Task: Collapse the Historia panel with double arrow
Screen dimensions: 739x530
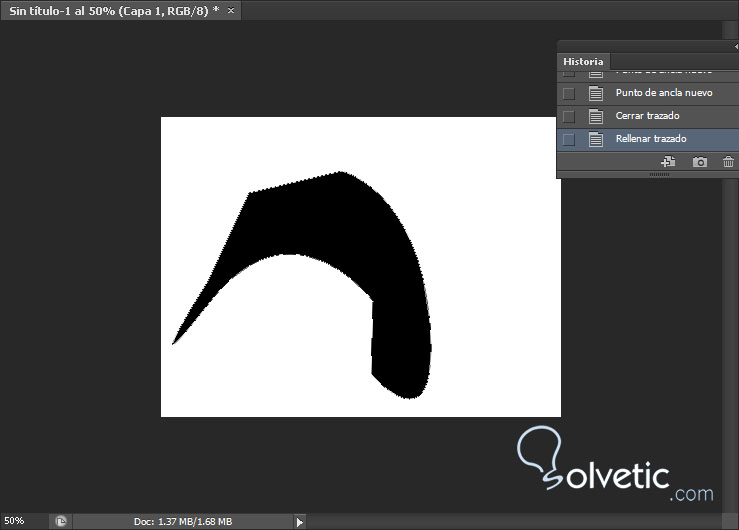Action: (736, 46)
